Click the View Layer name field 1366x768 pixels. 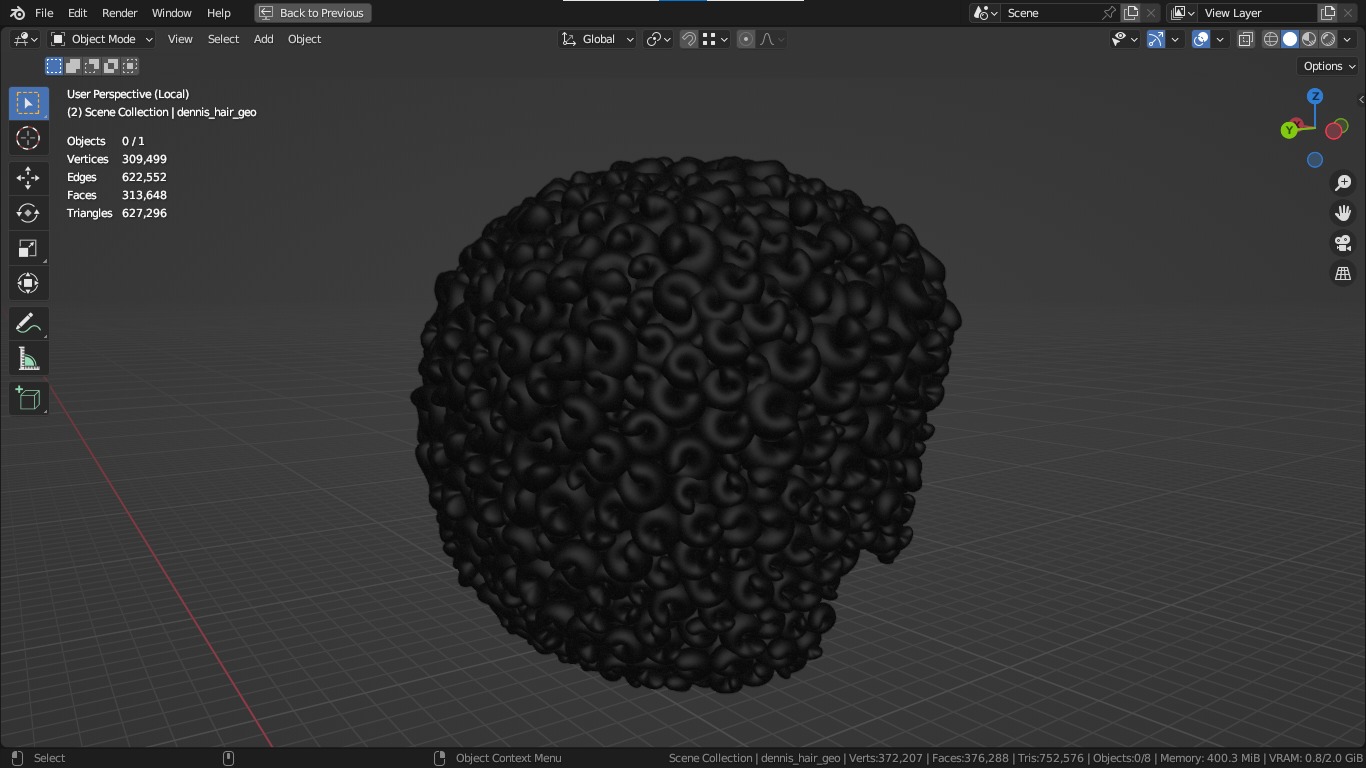tap(1258, 13)
